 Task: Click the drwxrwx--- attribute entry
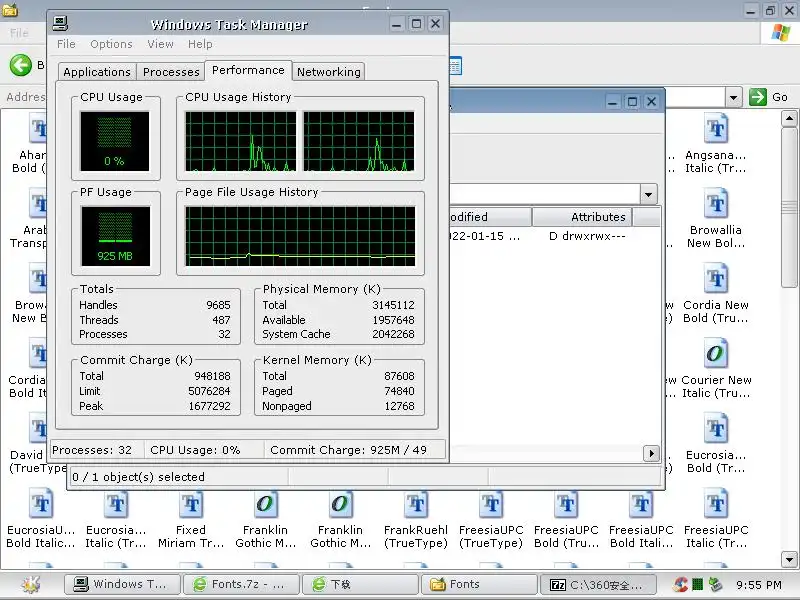pos(587,236)
